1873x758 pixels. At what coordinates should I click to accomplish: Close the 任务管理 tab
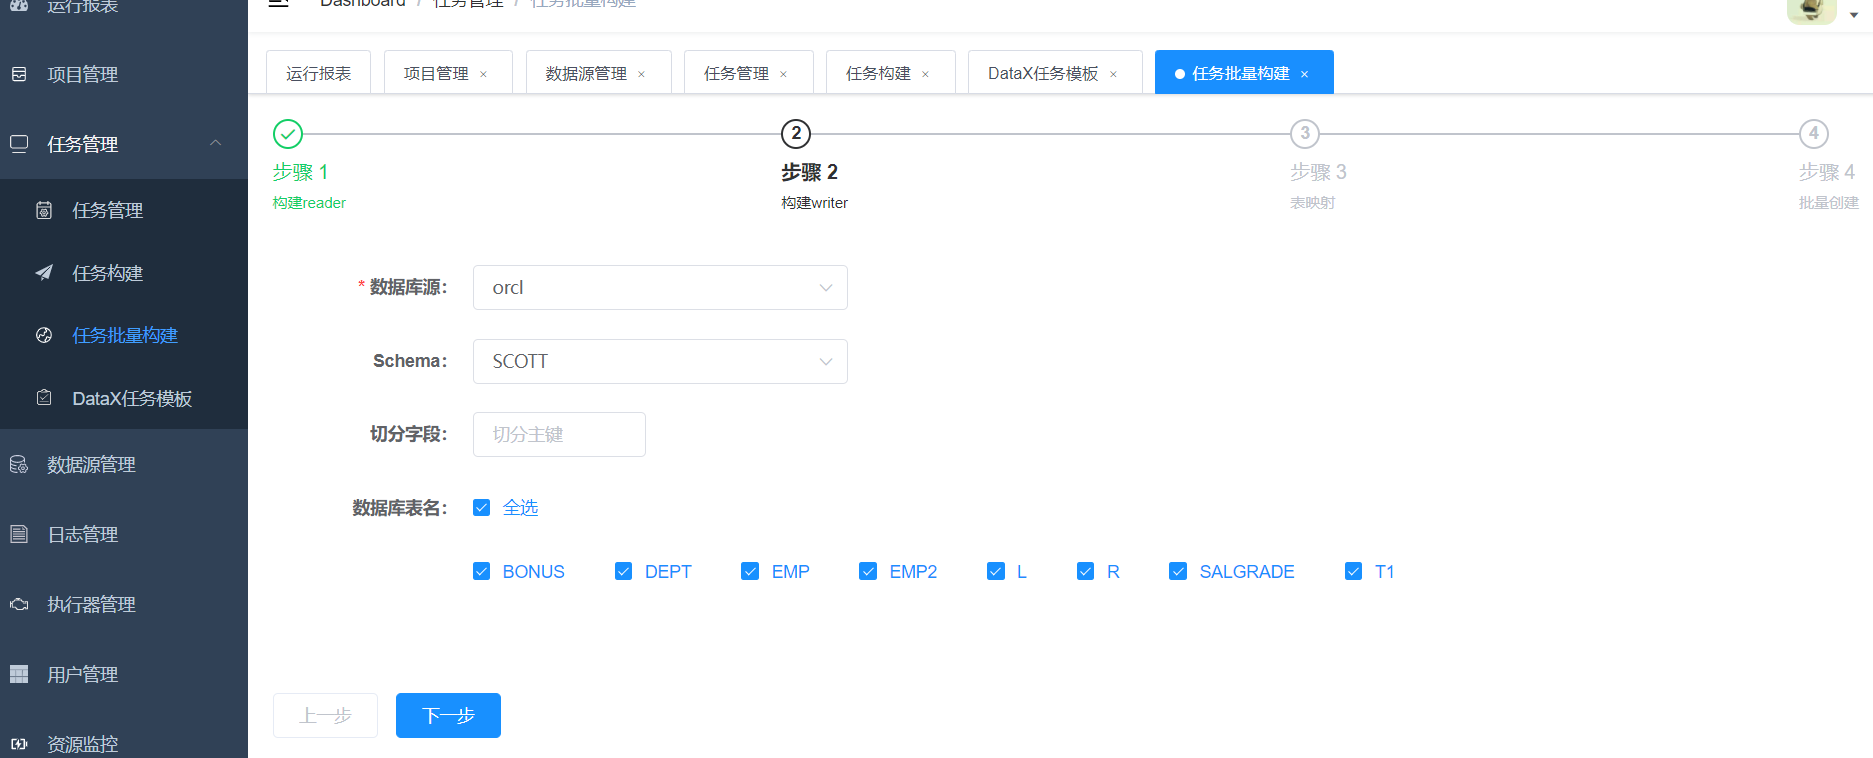click(784, 74)
